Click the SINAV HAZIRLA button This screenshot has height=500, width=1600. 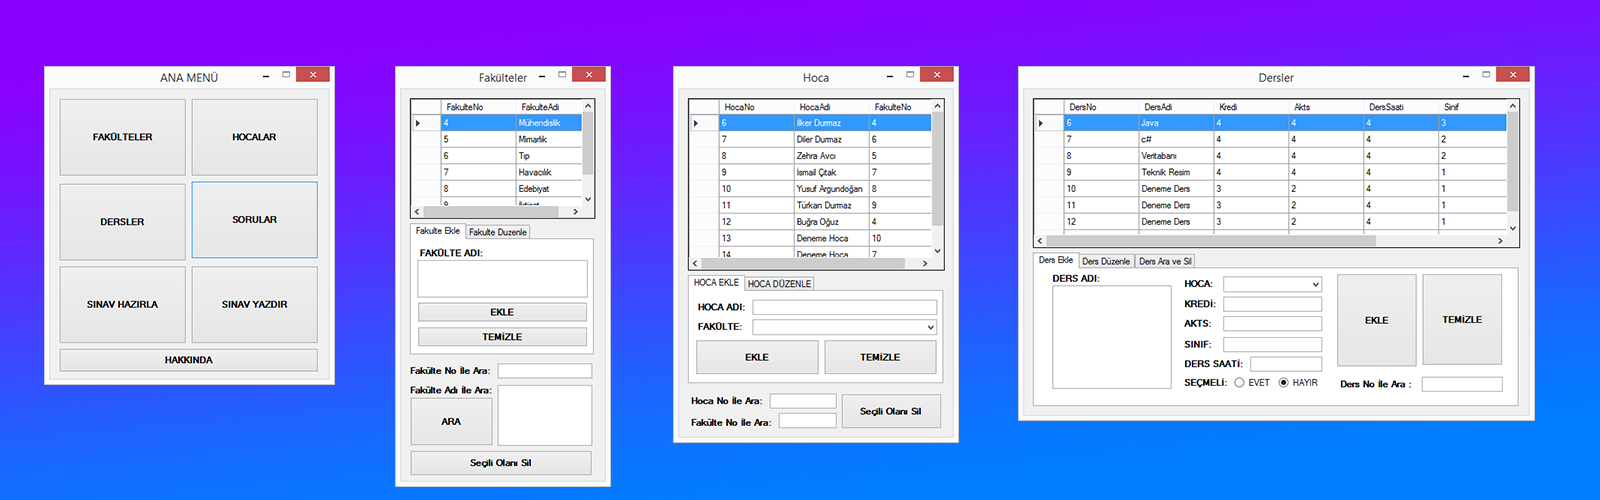(123, 304)
